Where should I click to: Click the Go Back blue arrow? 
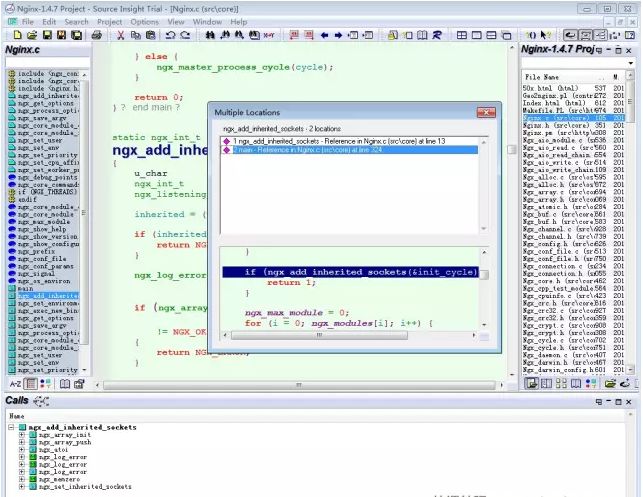point(324,35)
